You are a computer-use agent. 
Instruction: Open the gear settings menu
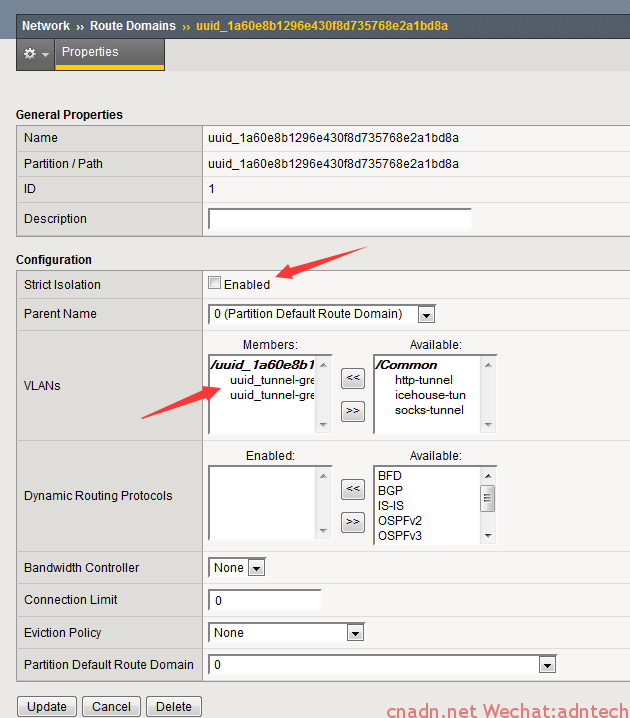pyautogui.click(x=36, y=54)
